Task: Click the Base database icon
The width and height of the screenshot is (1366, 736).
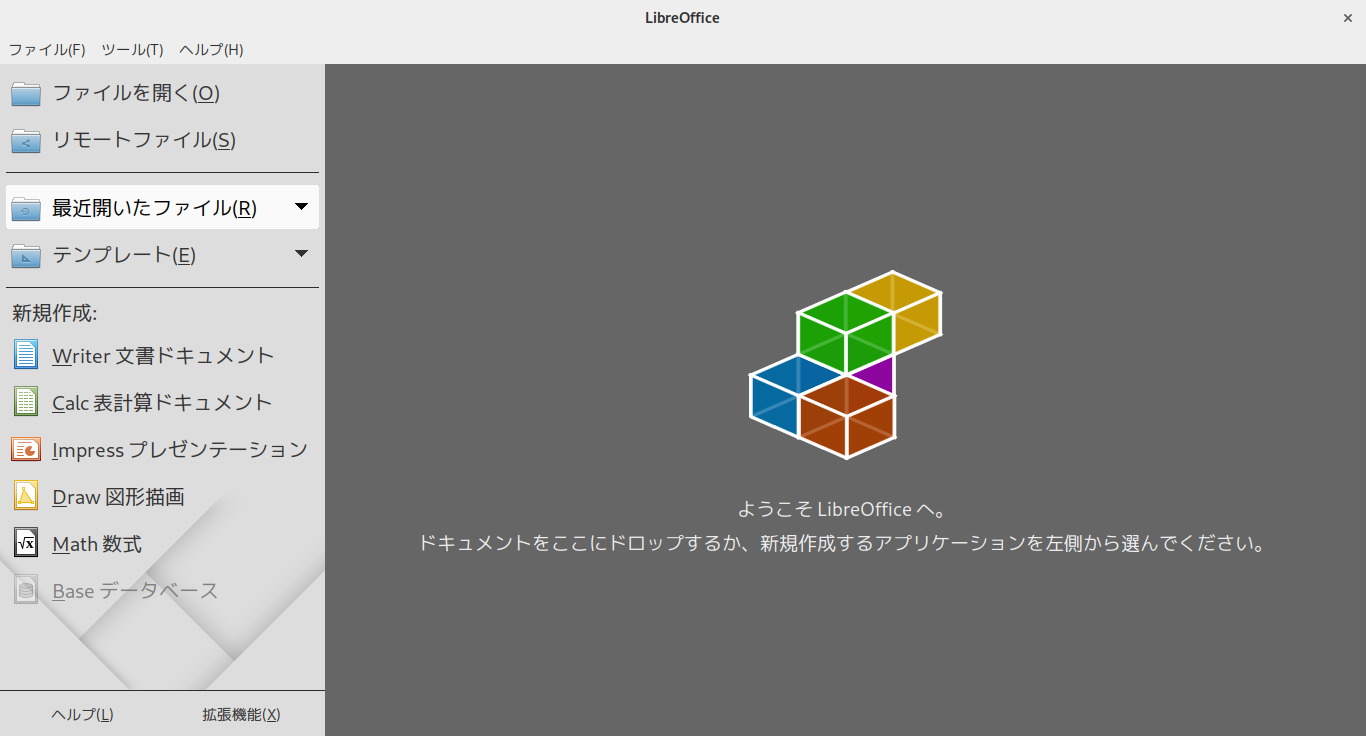Action: (26, 590)
